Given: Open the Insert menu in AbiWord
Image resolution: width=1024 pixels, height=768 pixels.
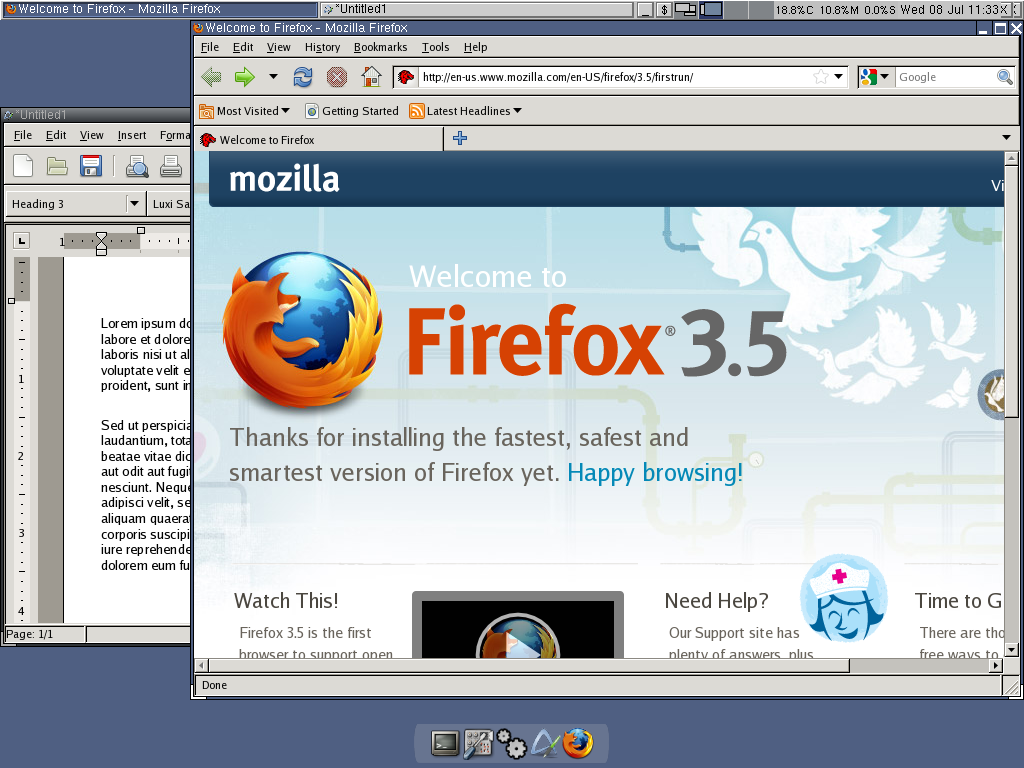Looking at the screenshot, I should (132, 135).
